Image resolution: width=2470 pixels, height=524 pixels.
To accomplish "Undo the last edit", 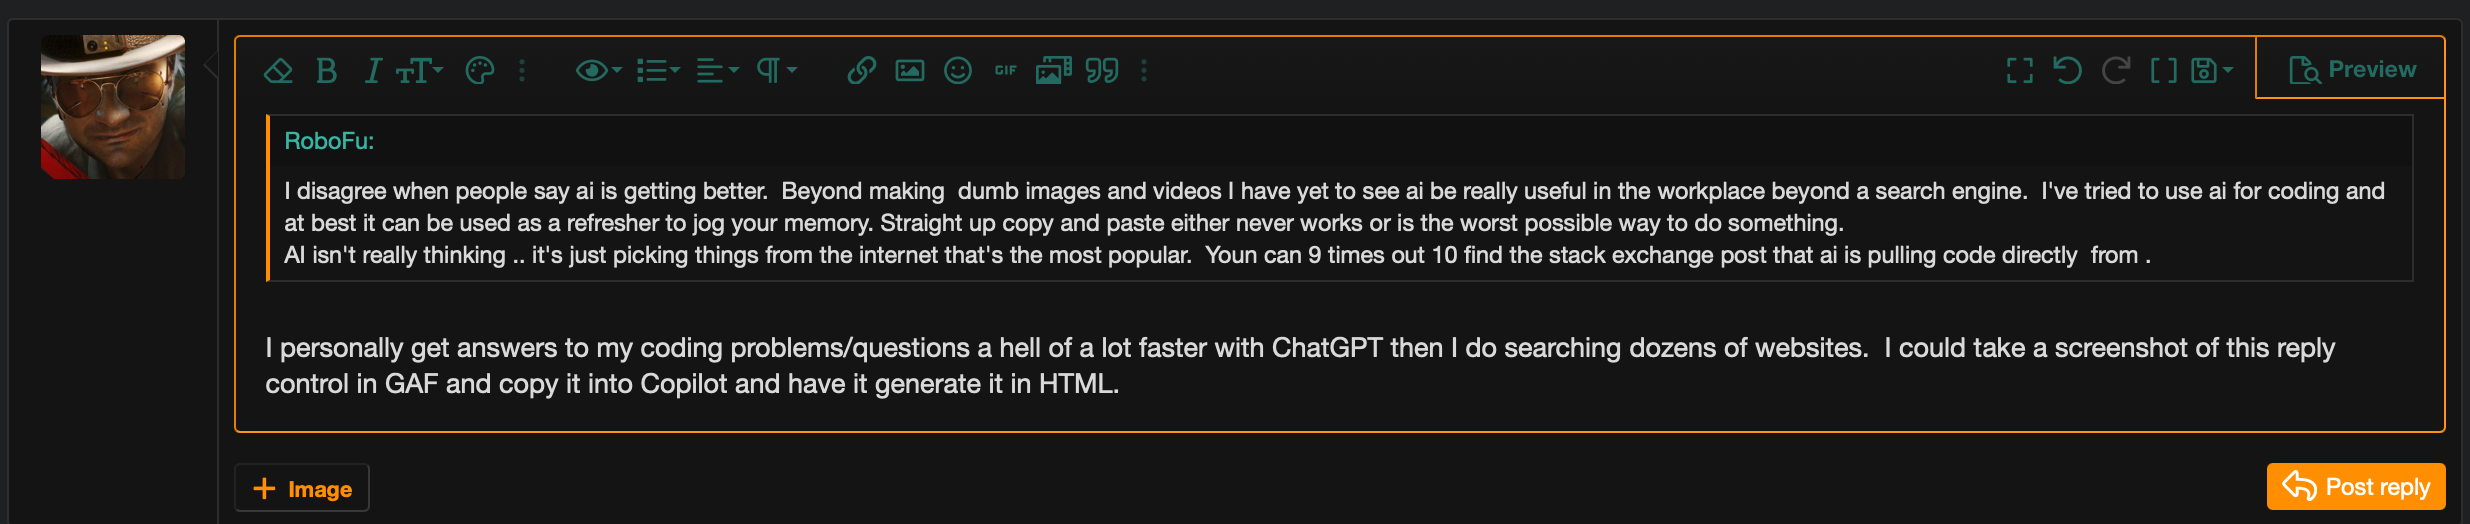I will pyautogui.click(x=2067, y=71).
